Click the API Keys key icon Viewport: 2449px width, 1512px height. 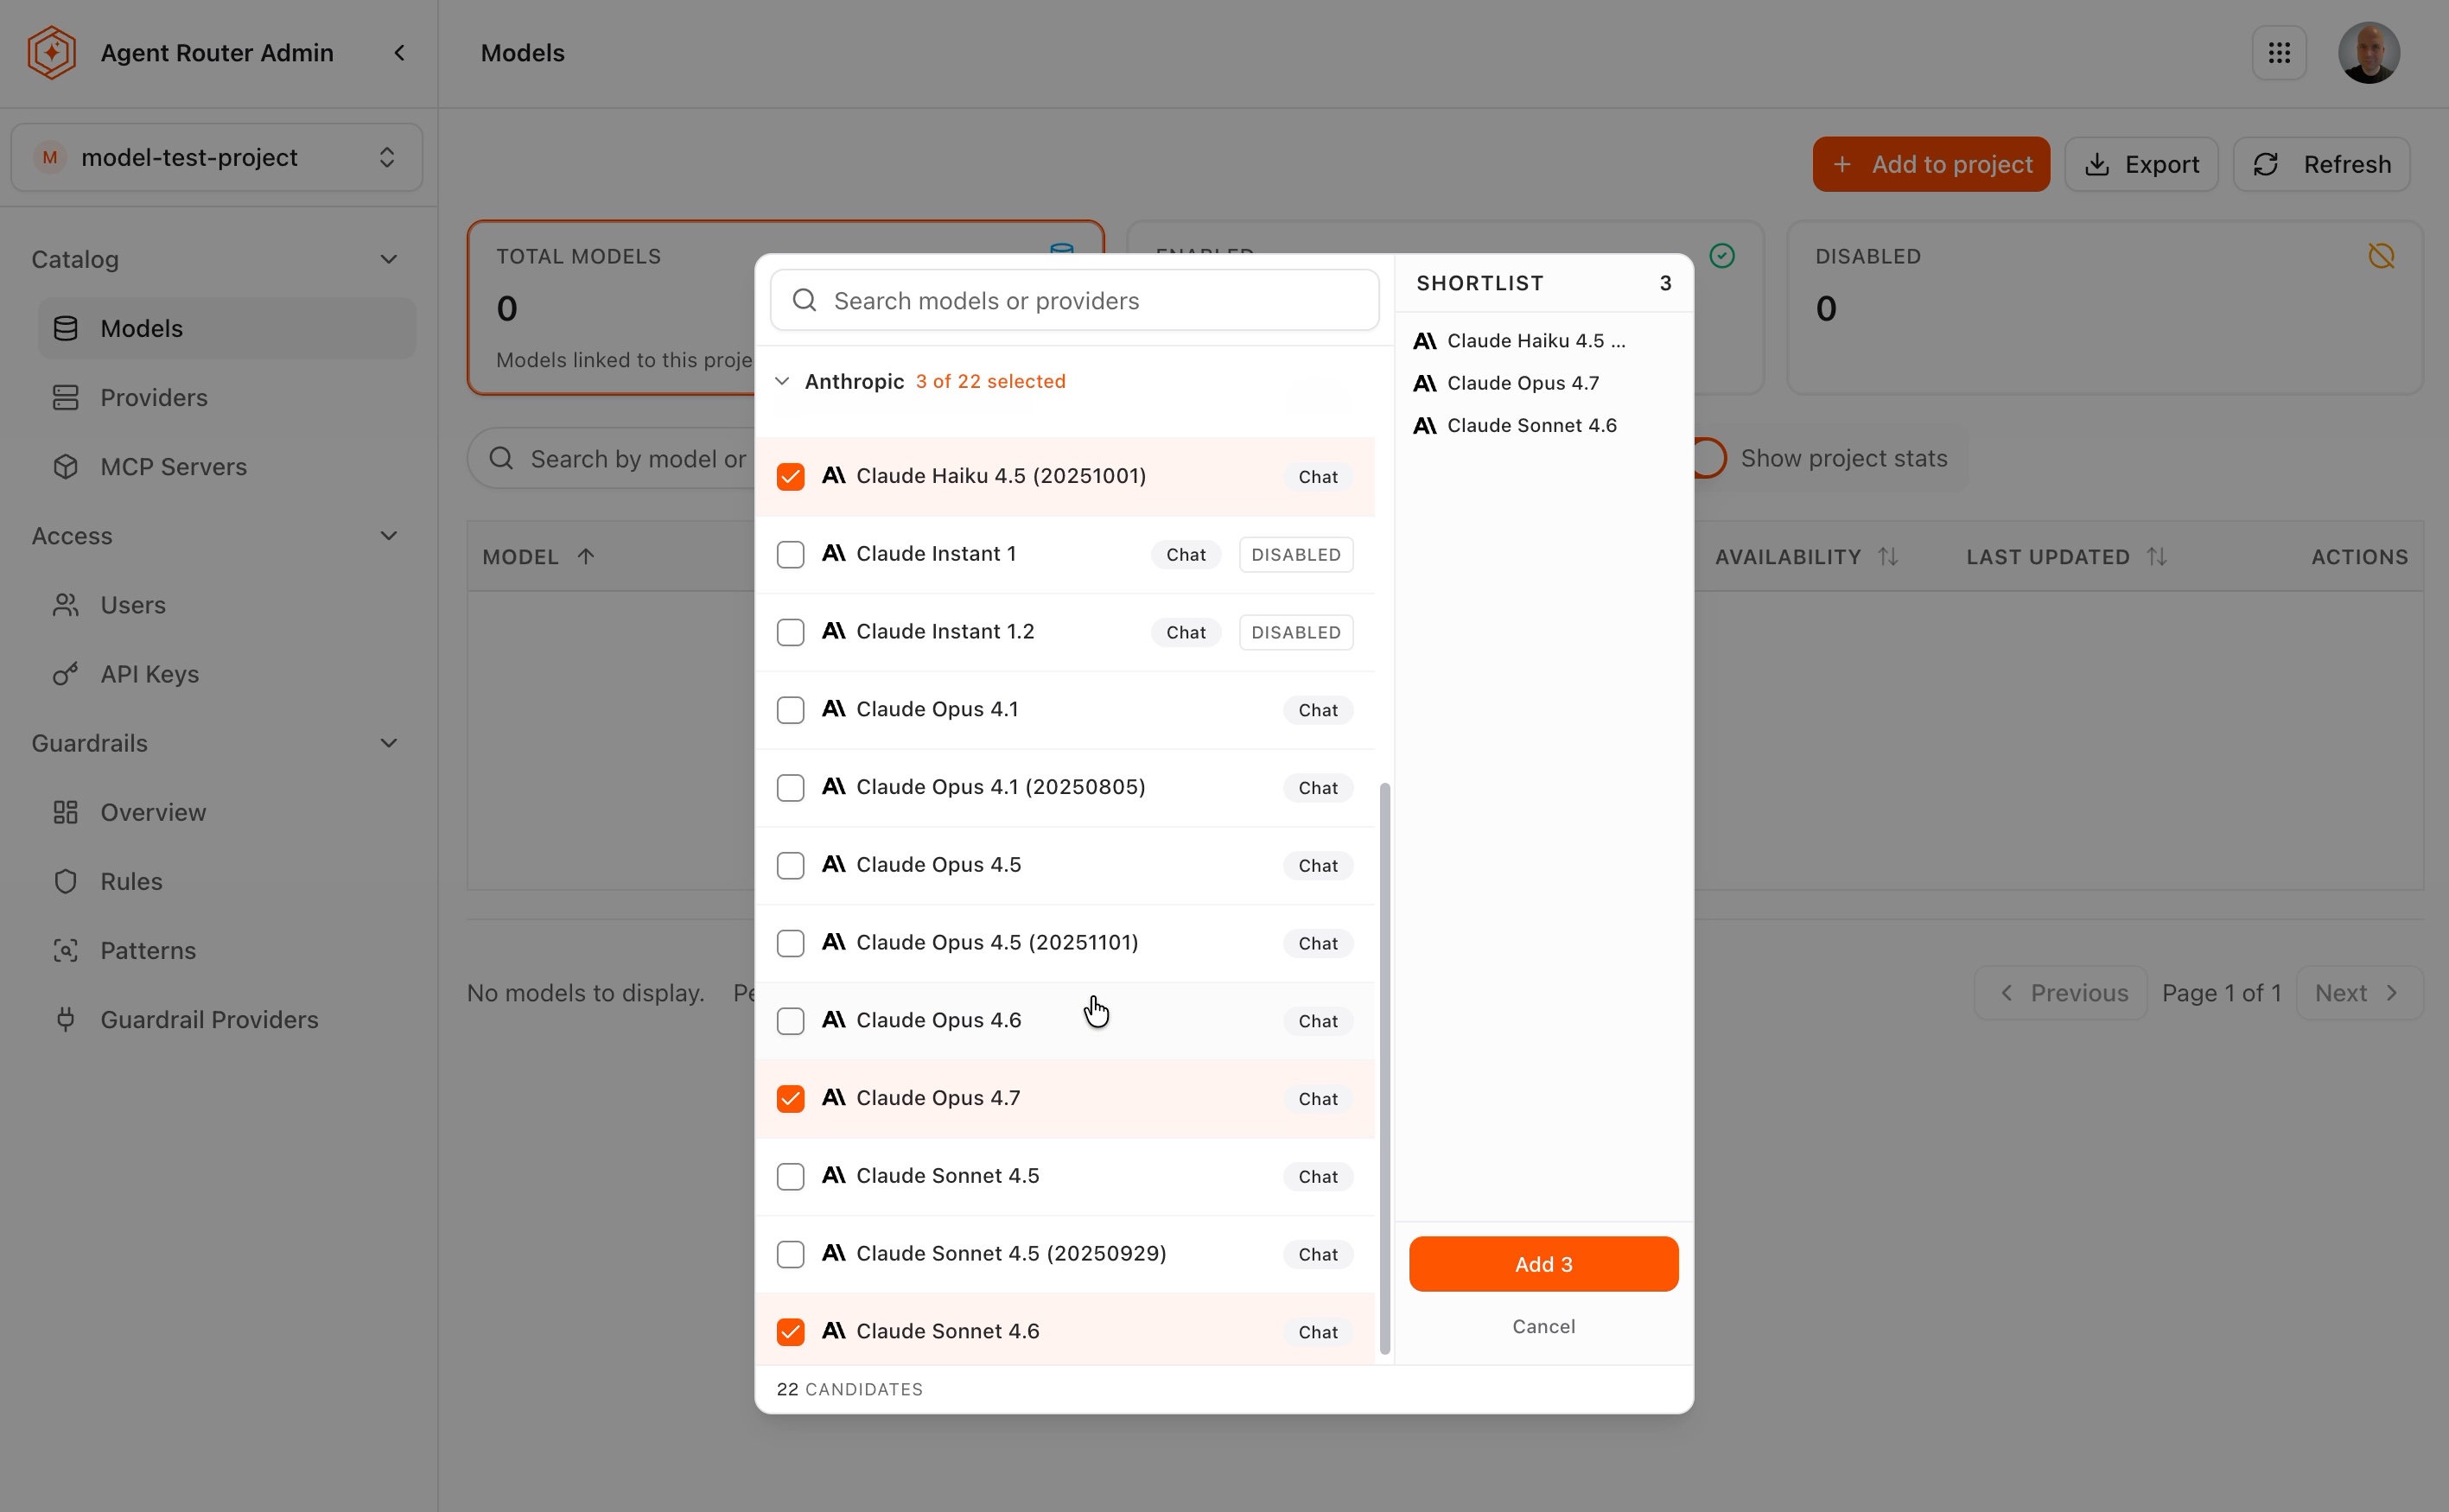coord(66,674)
